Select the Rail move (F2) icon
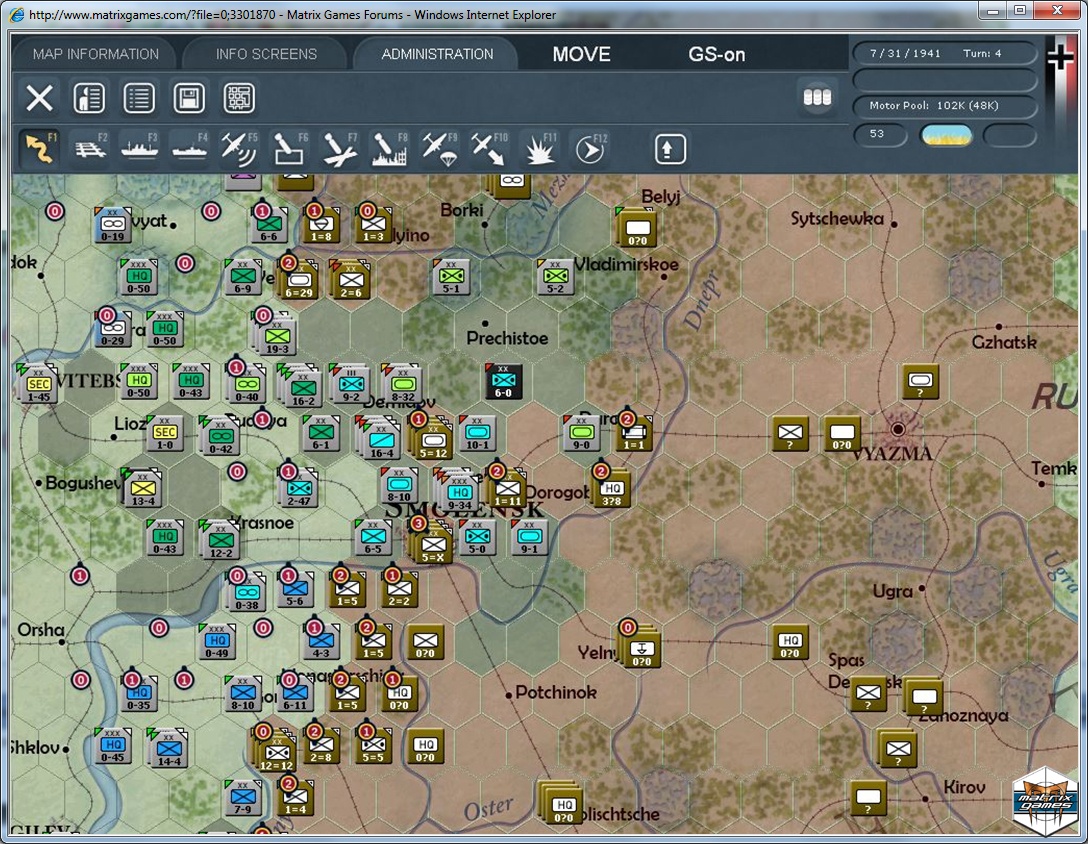 (x=90, y=149)
